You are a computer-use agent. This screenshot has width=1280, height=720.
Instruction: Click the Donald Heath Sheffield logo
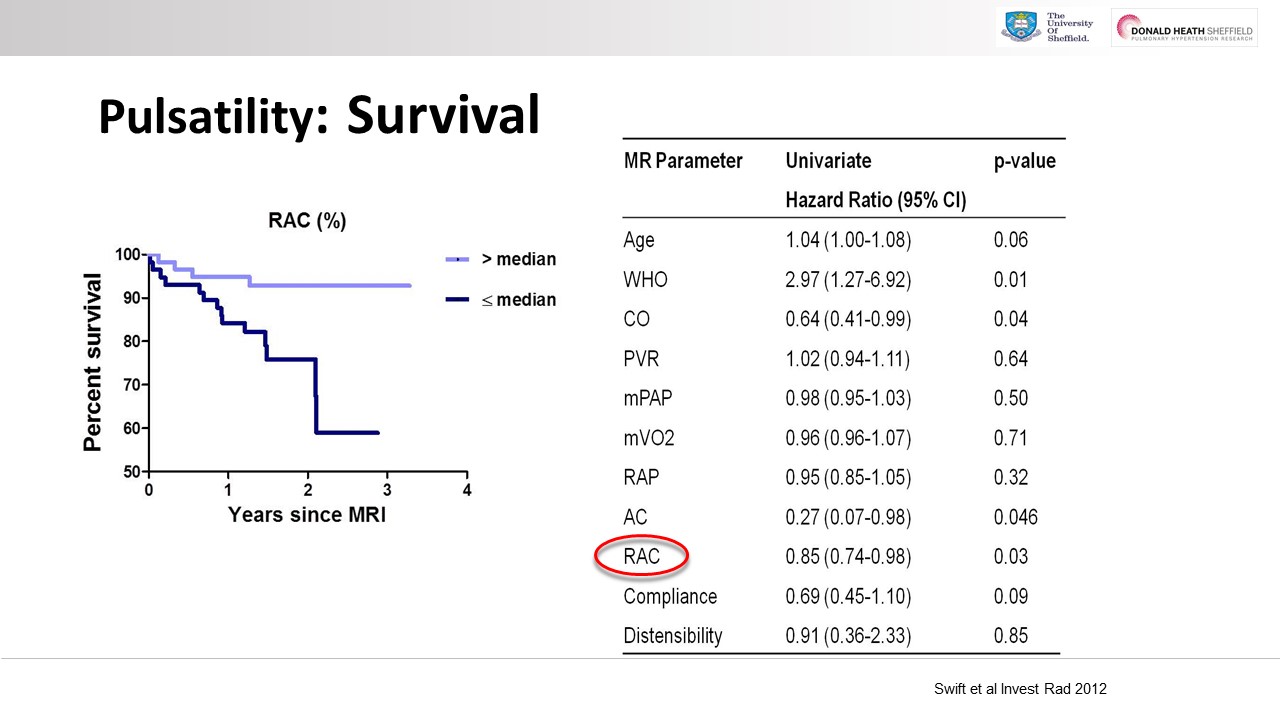click(x=1184, y=29)
